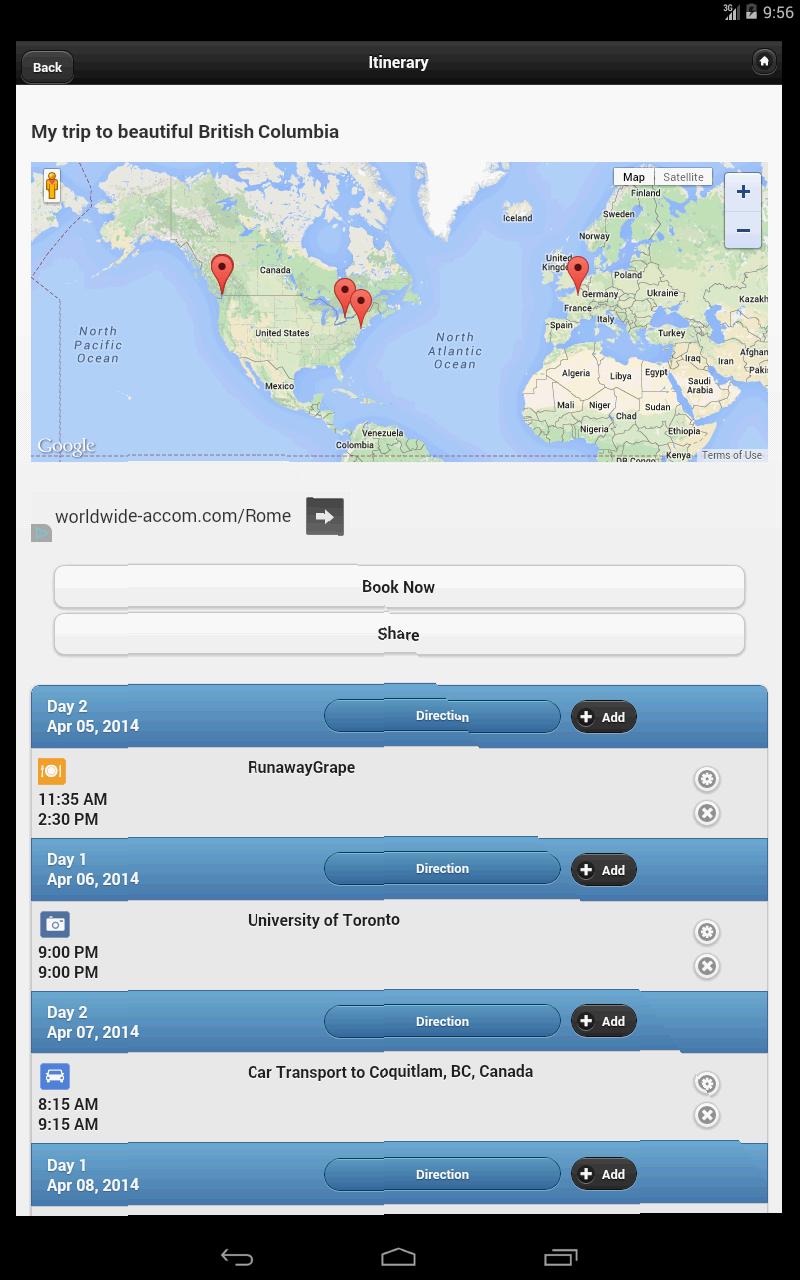Open the settings gear next to RunawayGrape

coord(707,779)
